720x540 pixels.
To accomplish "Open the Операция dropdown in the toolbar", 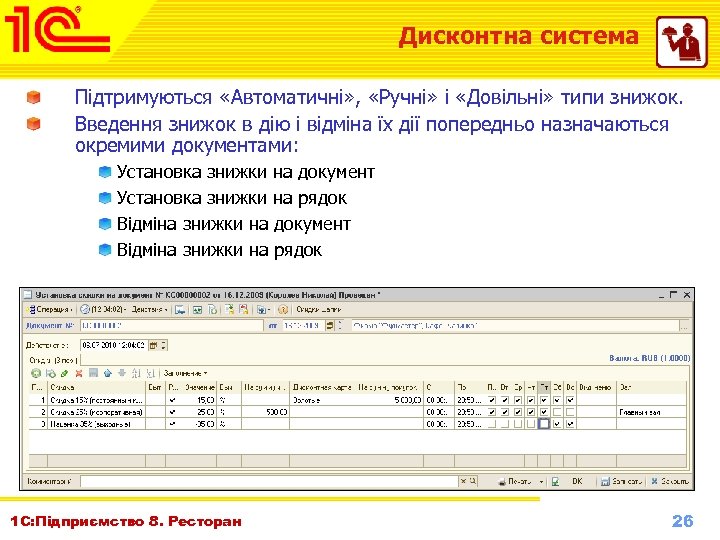I will tap(50, 309).
